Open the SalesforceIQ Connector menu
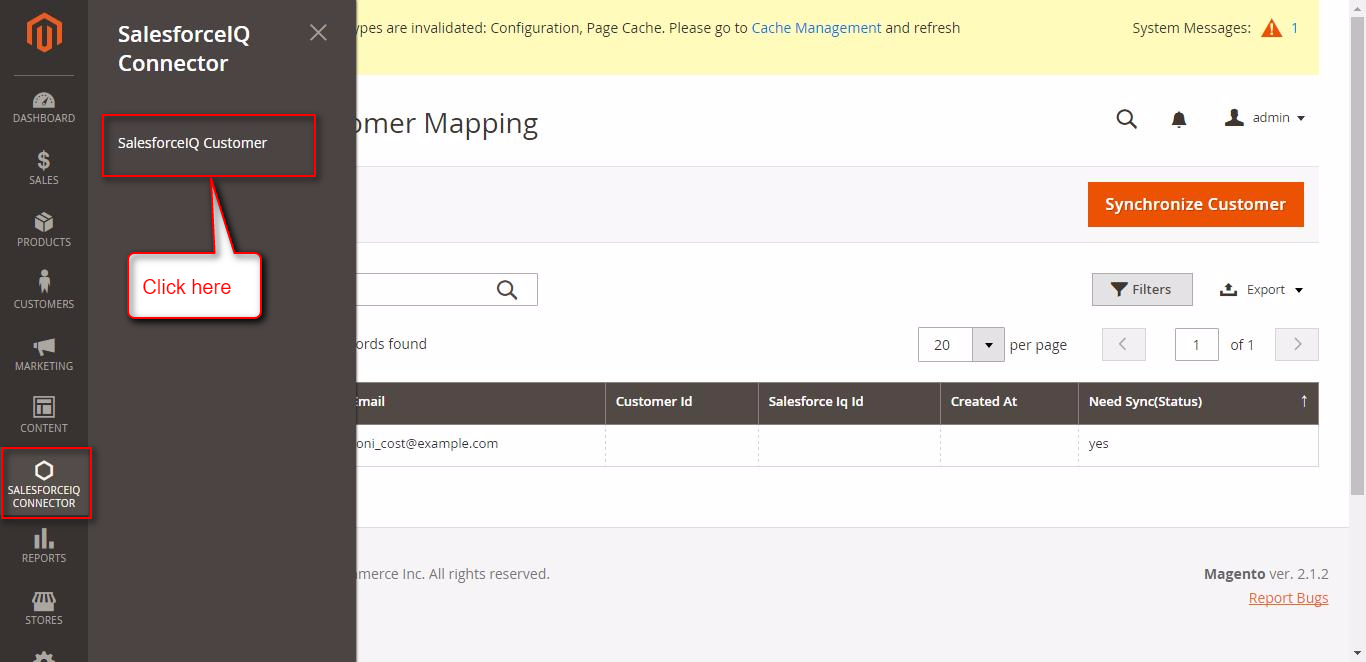1366x662 pixels. click(x=45, y=483)
